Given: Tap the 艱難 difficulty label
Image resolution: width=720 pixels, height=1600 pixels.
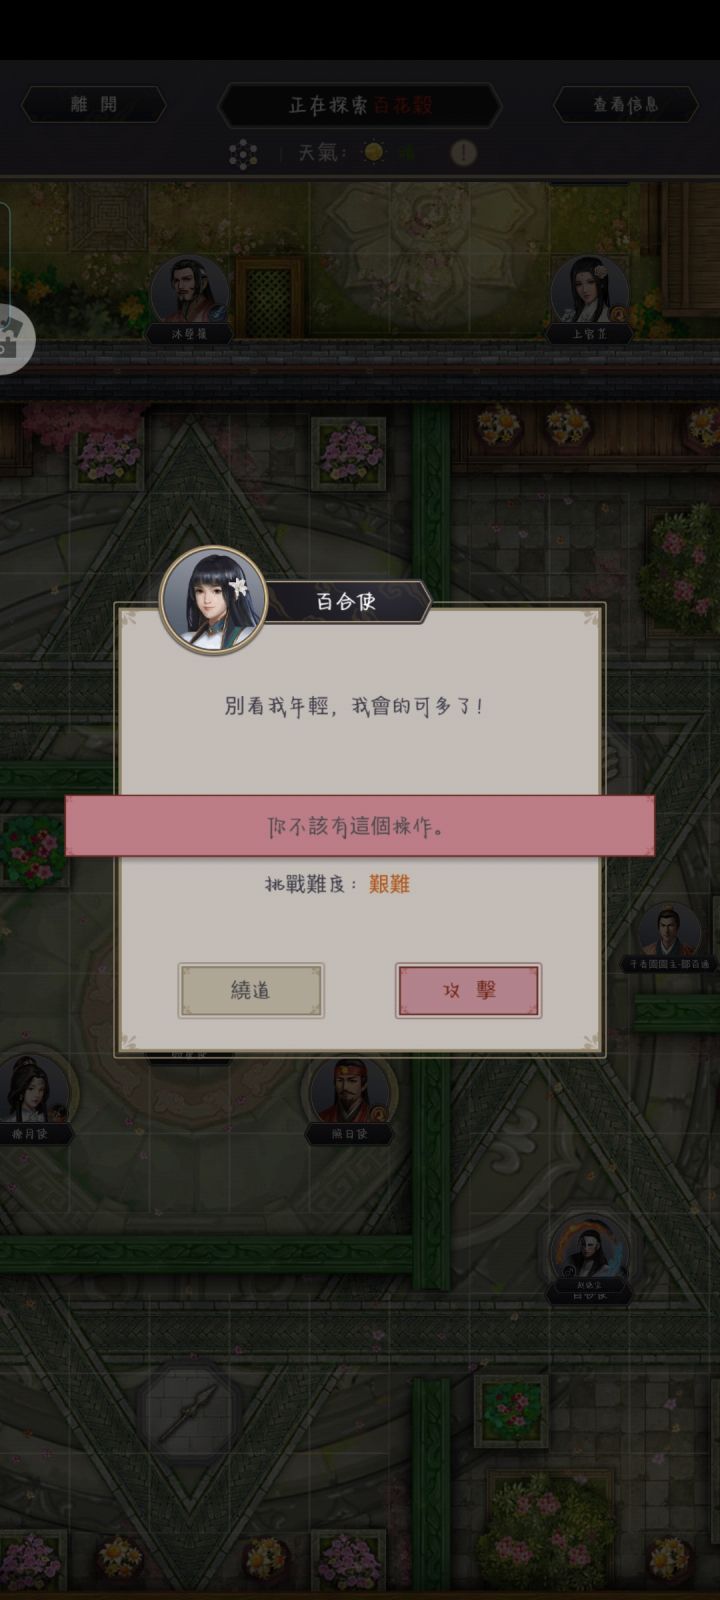Looking at the screenshot, I should coord(389,884).
